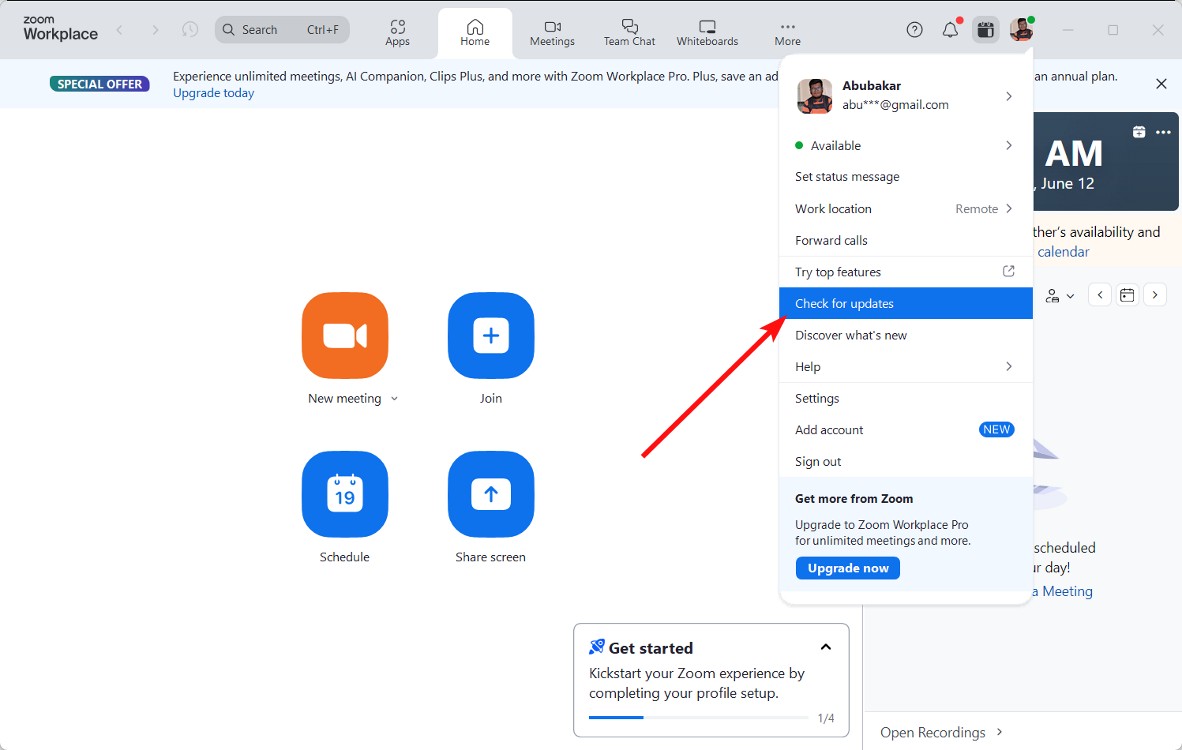
Task: Dismiss the special offer banner
Action: coord(1161,84)
